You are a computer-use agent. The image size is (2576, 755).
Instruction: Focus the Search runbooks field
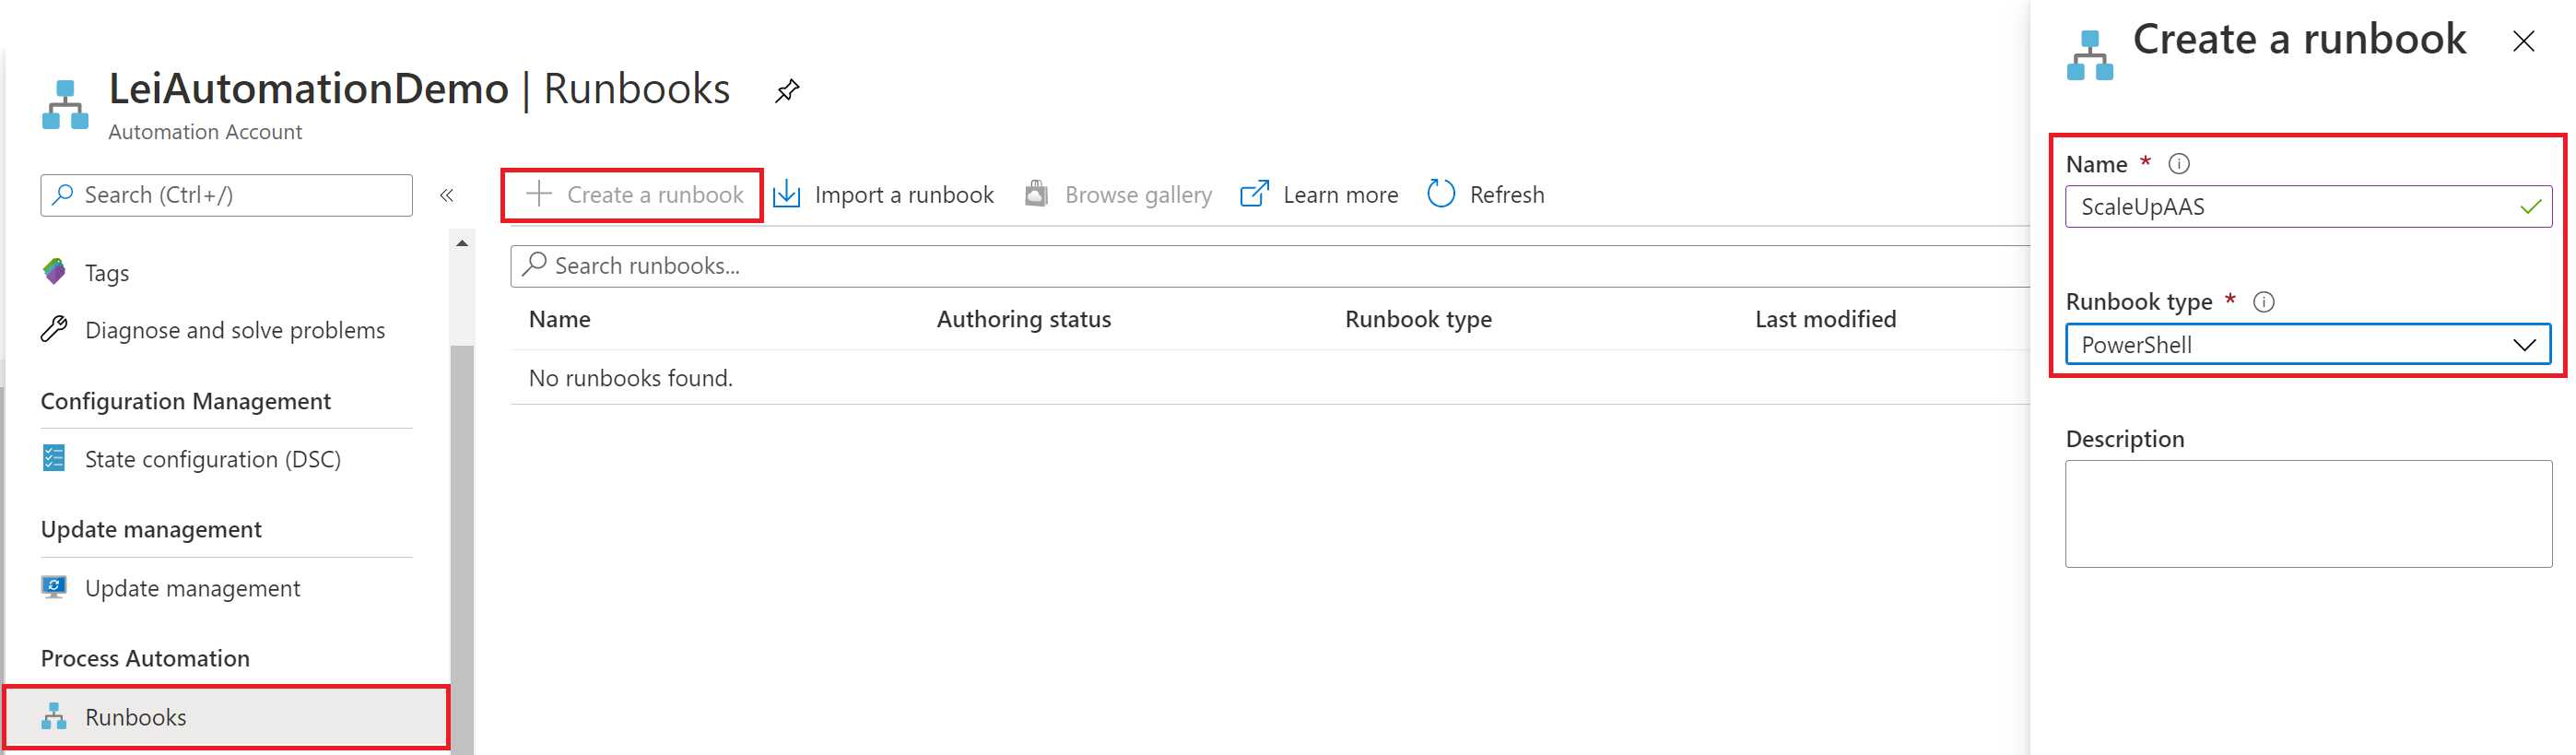click(1270, 266)
